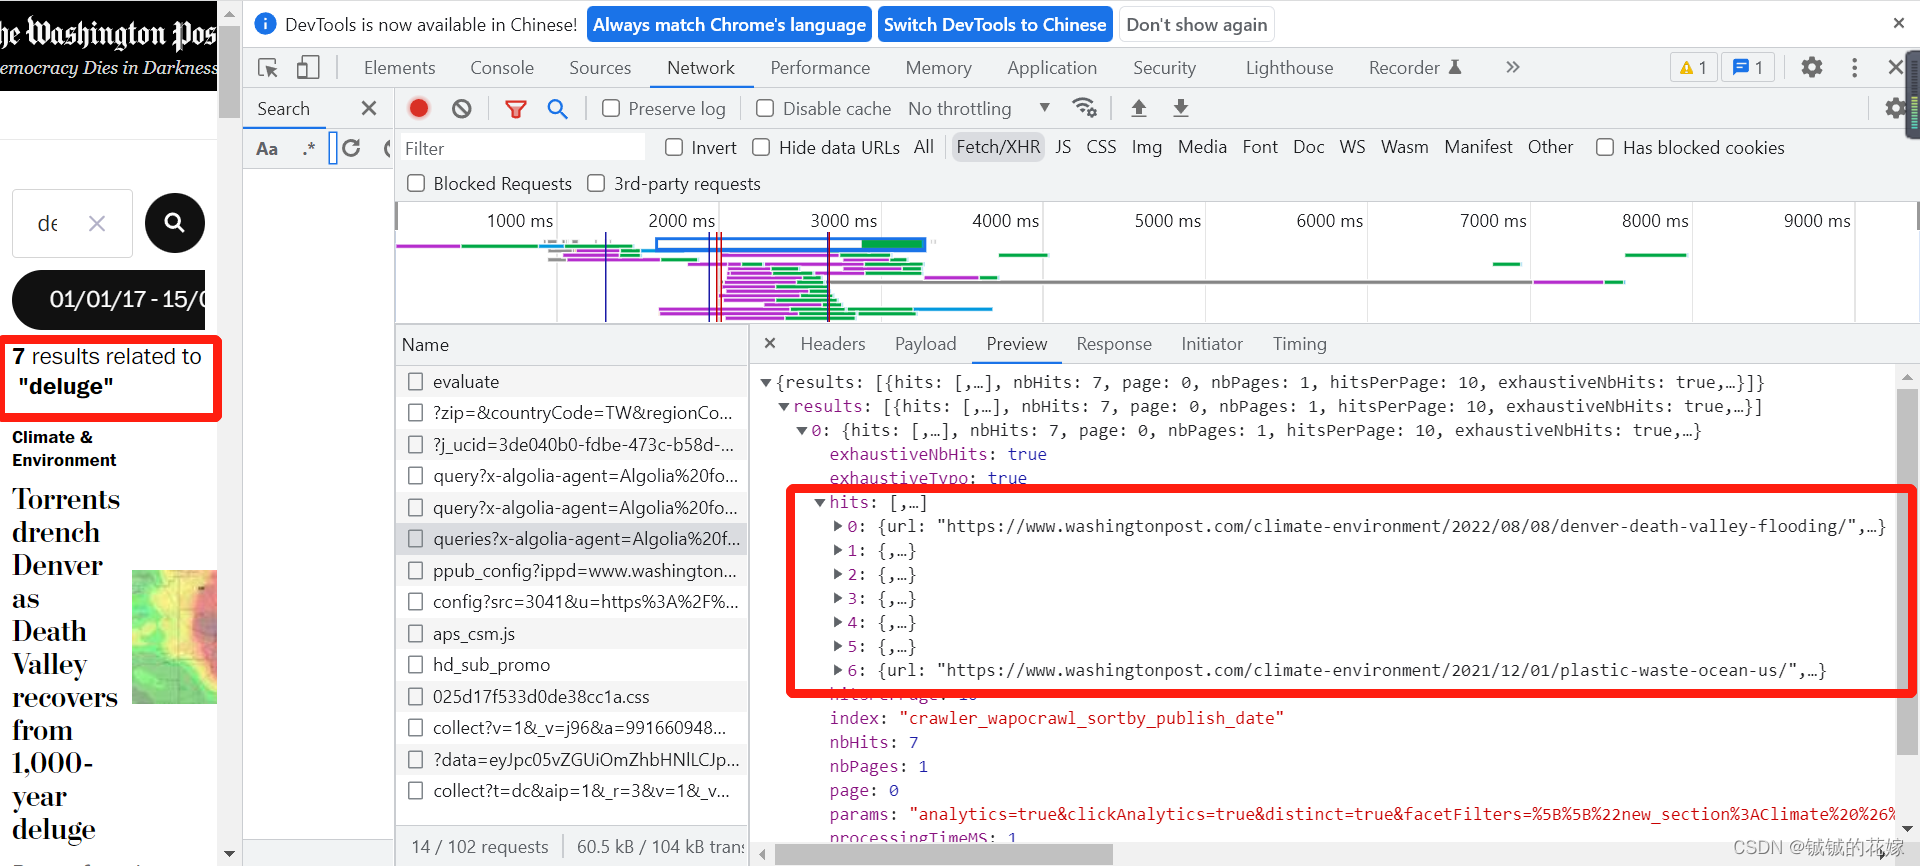Image resolution: width=1920 pixels, height=866 pixels.
Task: Open DevTools settings gear icon
Action: point(1812,67)
